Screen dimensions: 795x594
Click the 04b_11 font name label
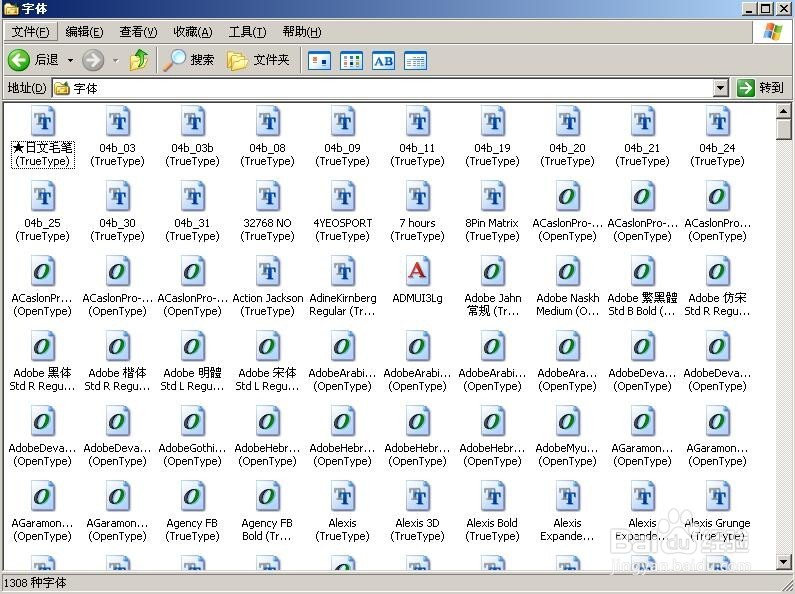point(418,155)
